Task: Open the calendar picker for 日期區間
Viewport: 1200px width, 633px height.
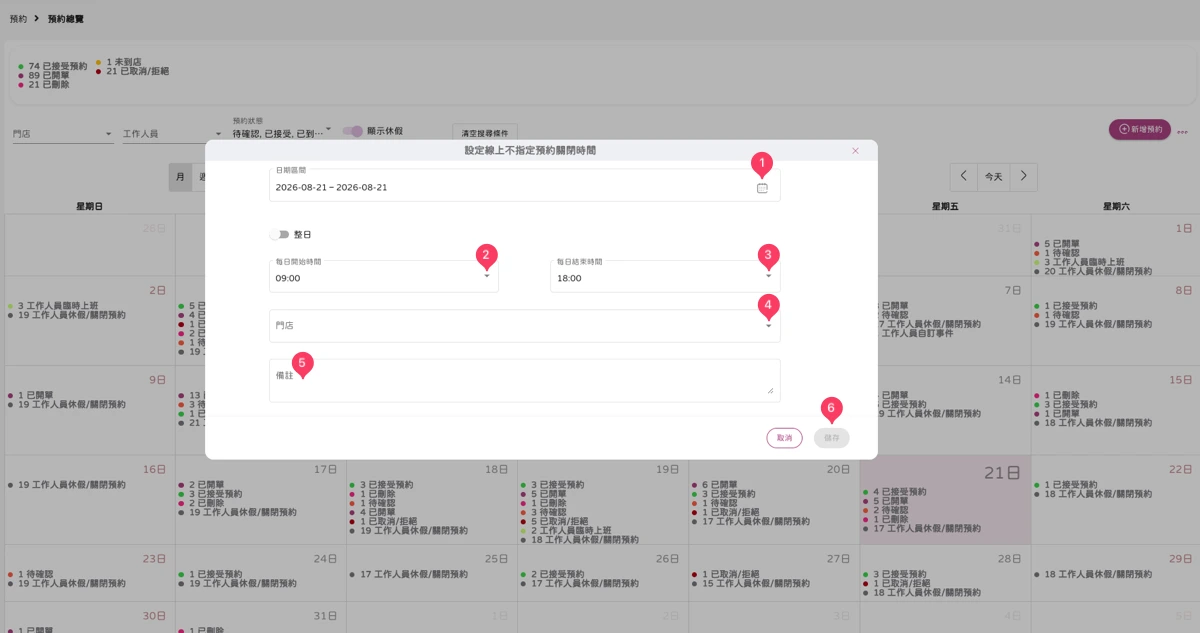Action: [762, 188]
